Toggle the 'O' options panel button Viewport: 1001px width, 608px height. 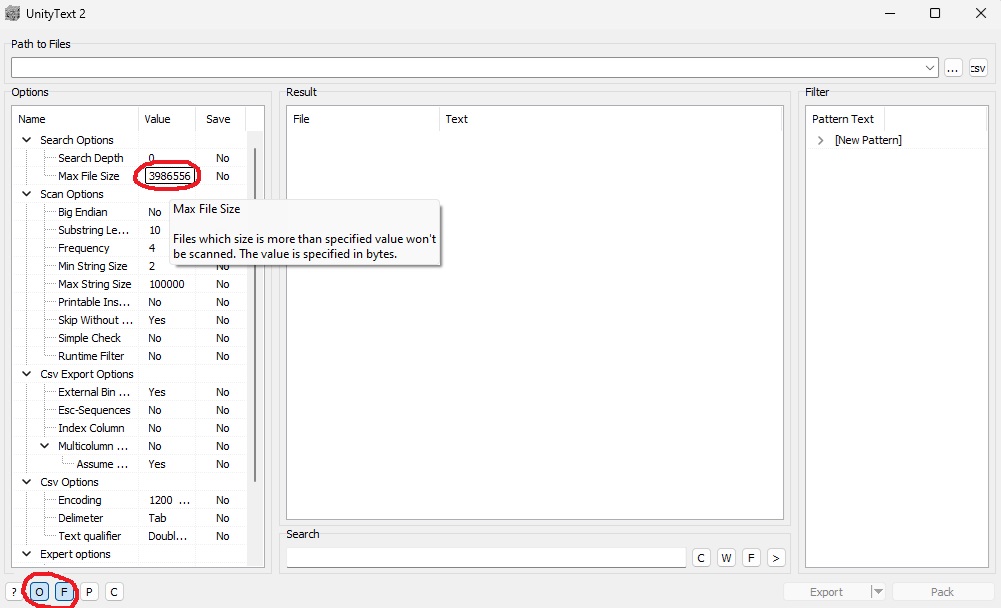click(40, 592)
